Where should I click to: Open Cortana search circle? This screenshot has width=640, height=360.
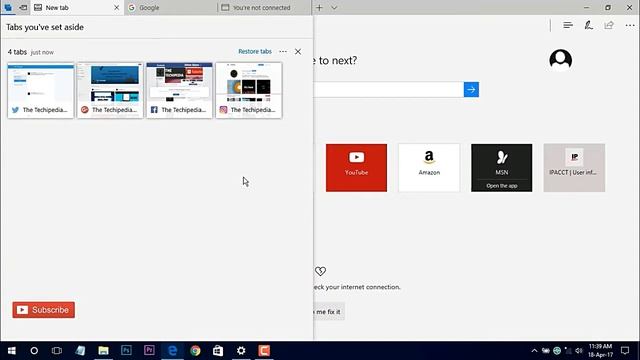click(34, 351)
